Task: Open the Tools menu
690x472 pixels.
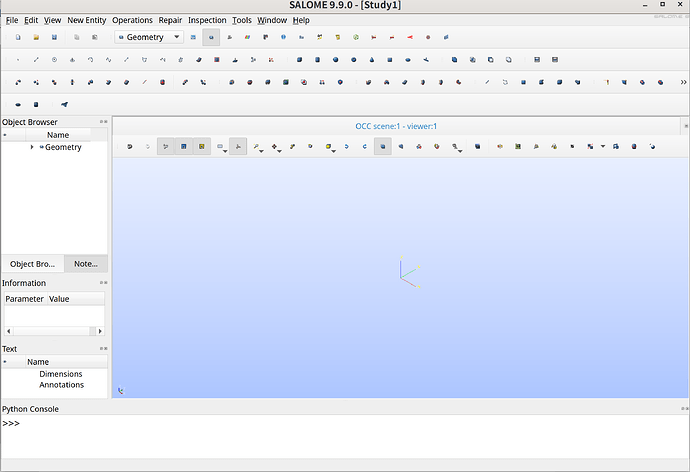Action: point(242,20)
